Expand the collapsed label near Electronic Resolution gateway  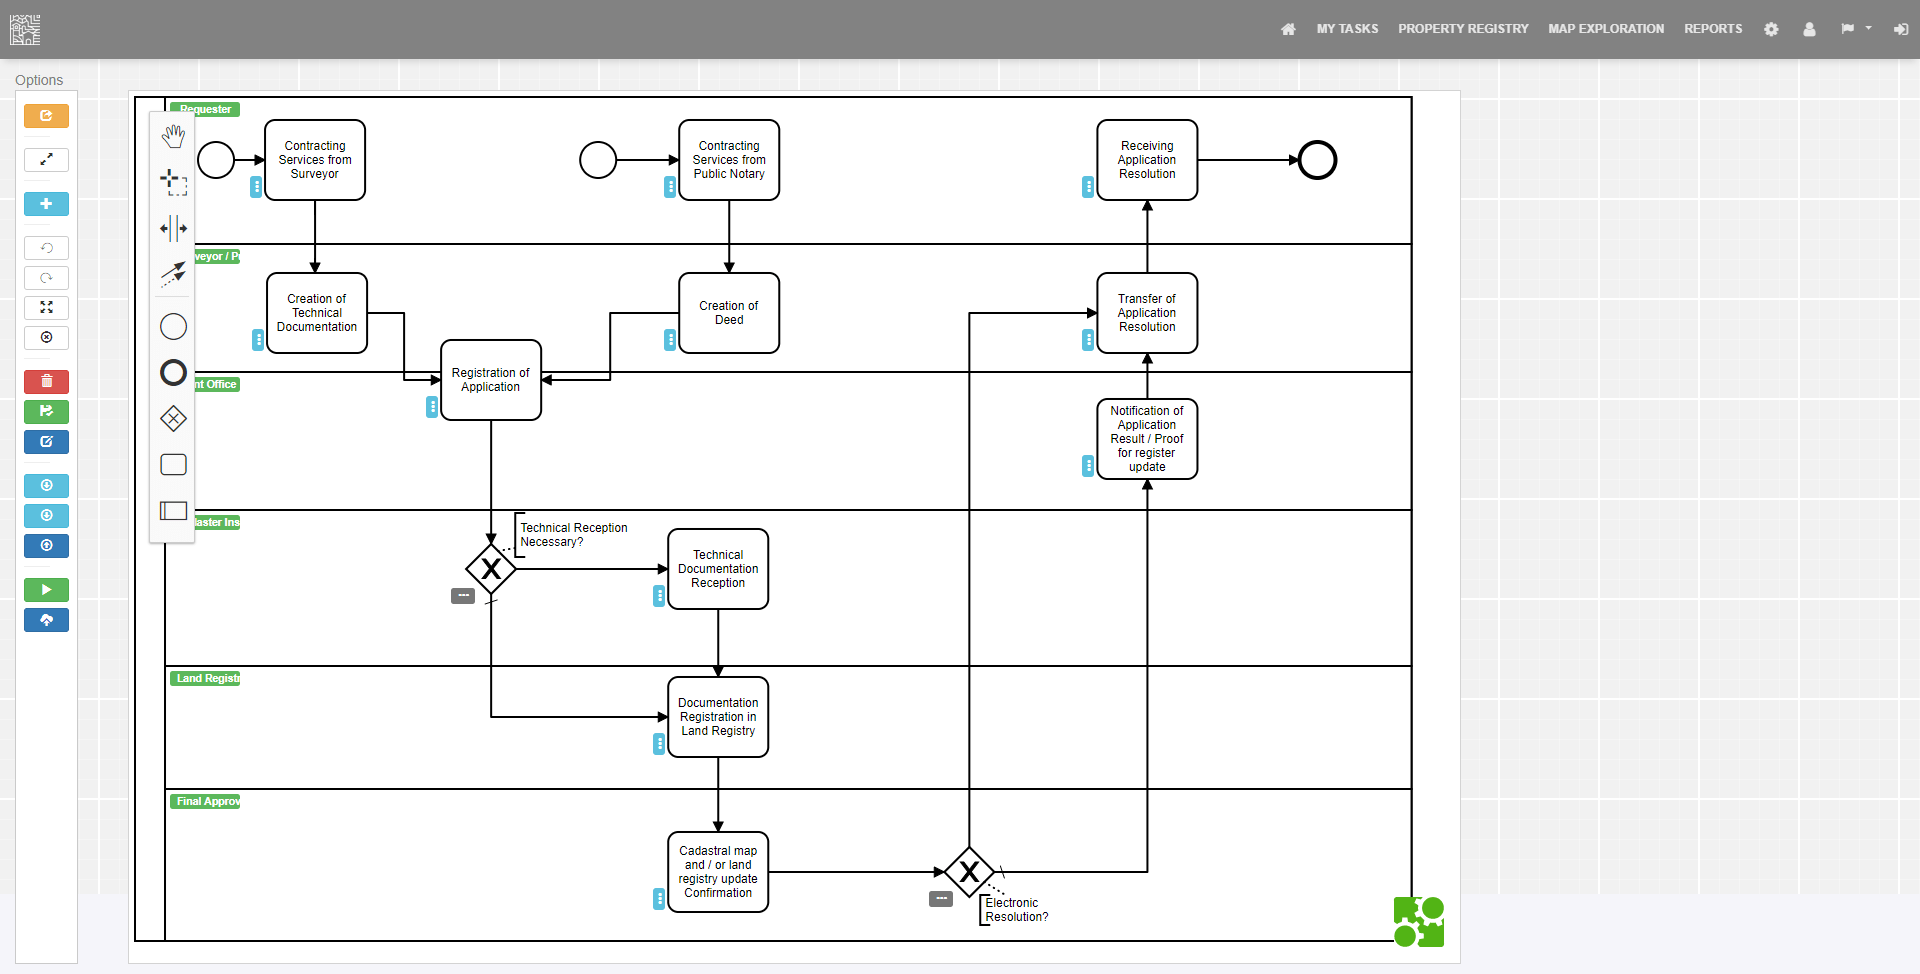pyautogui.click(x=940, y=899)
